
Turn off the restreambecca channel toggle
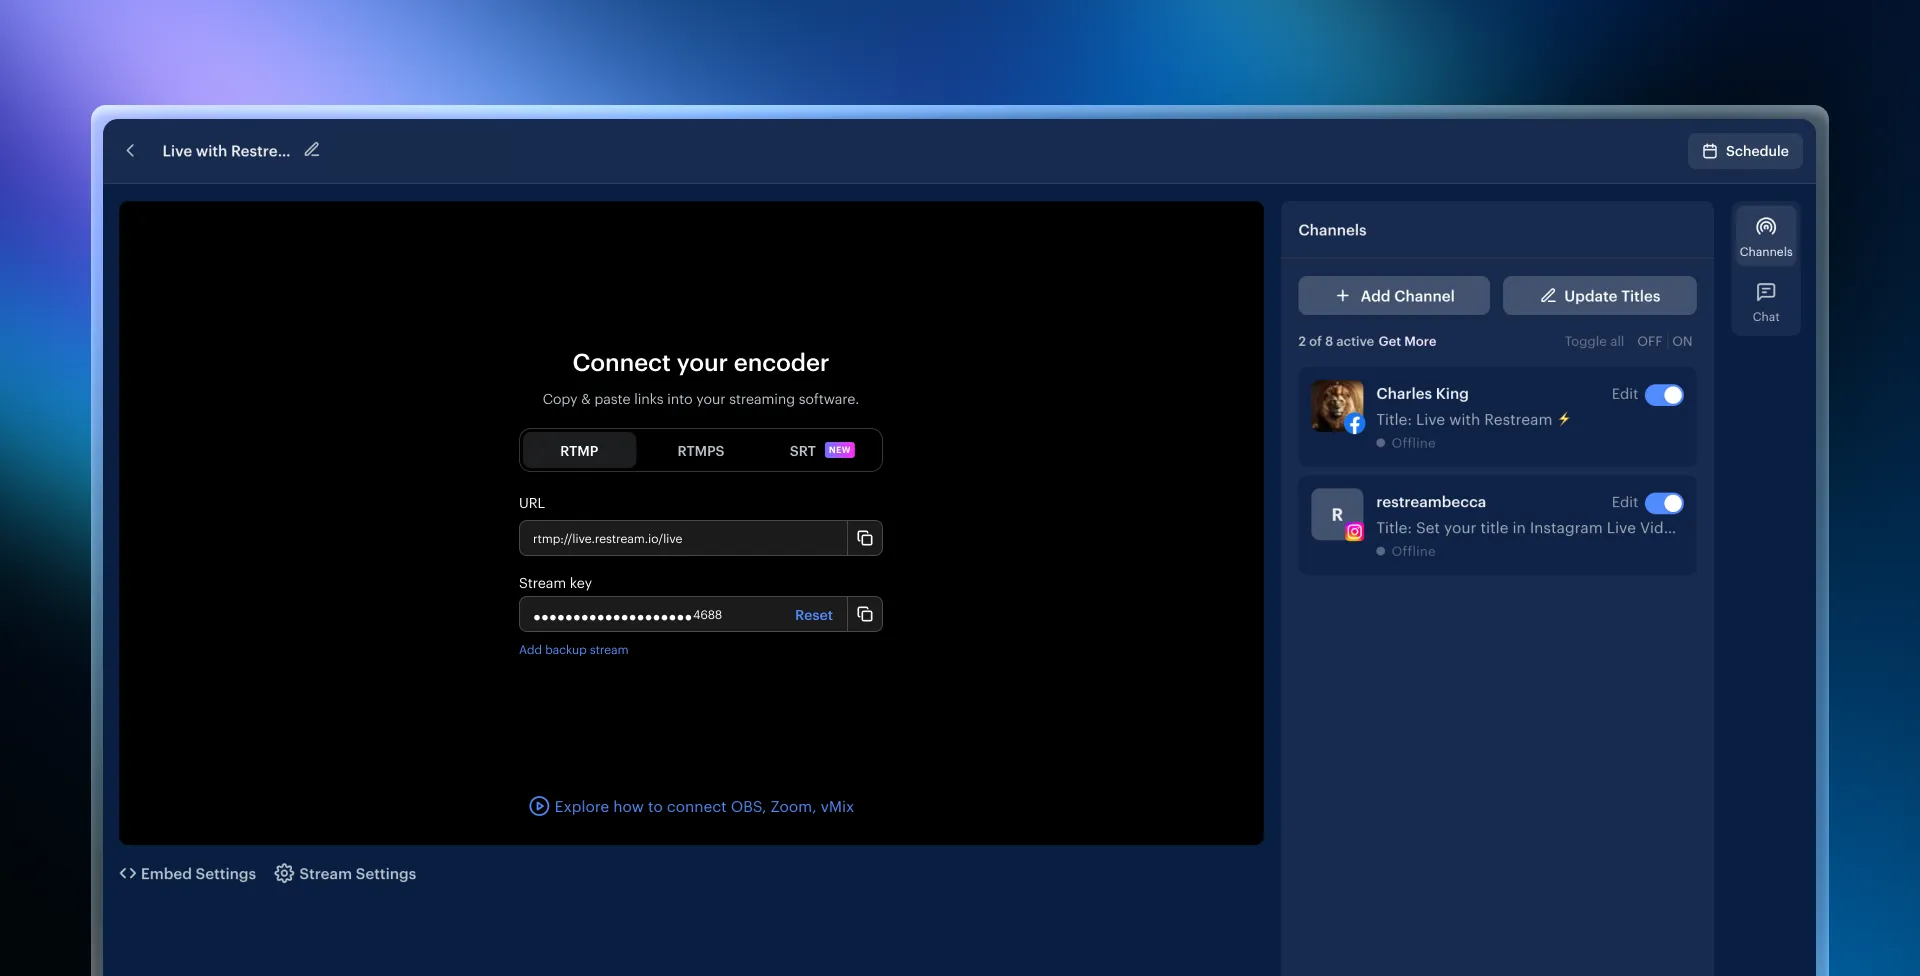(x=1663, y=503)
